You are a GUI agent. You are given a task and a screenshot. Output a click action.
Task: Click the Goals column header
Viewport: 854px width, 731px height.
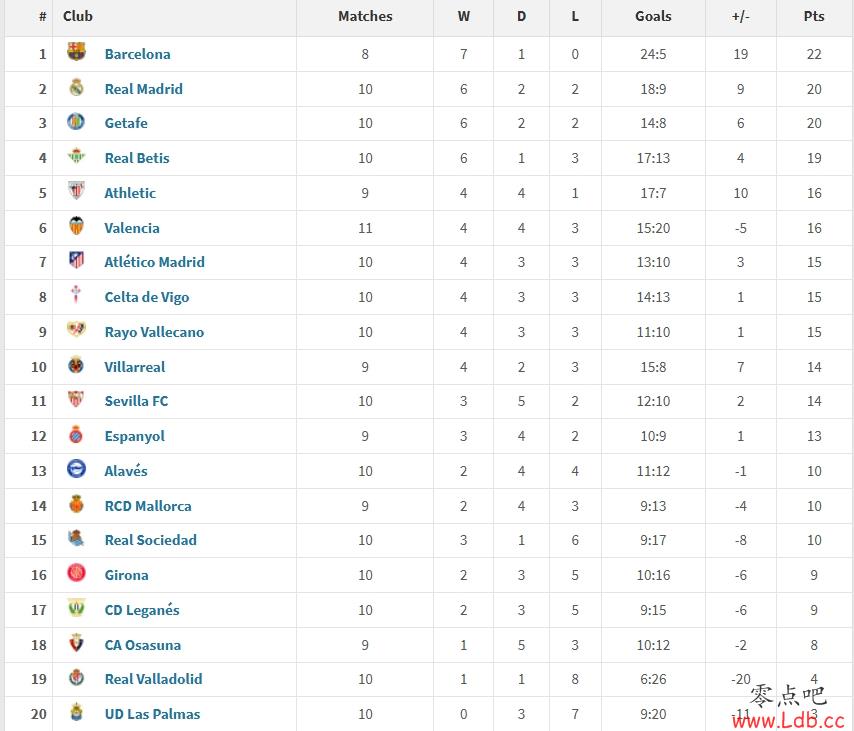click(653, 16)
